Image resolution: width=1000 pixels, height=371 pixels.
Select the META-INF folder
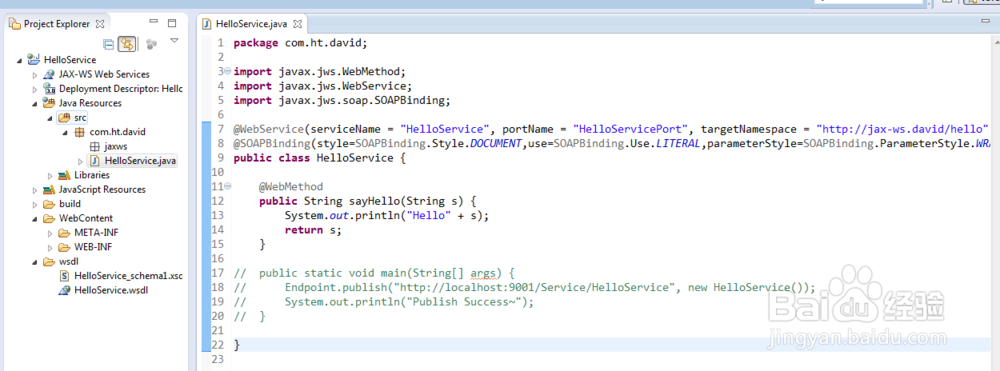click(x=96, y=233)
